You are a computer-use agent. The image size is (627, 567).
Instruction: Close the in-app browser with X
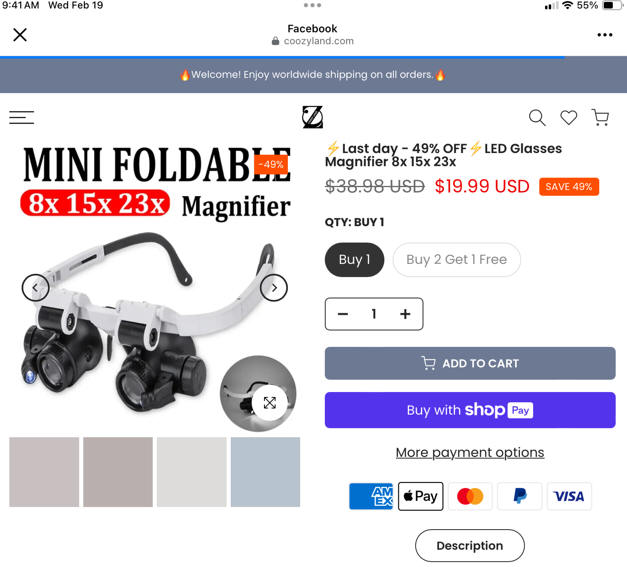tap(20, 35)
